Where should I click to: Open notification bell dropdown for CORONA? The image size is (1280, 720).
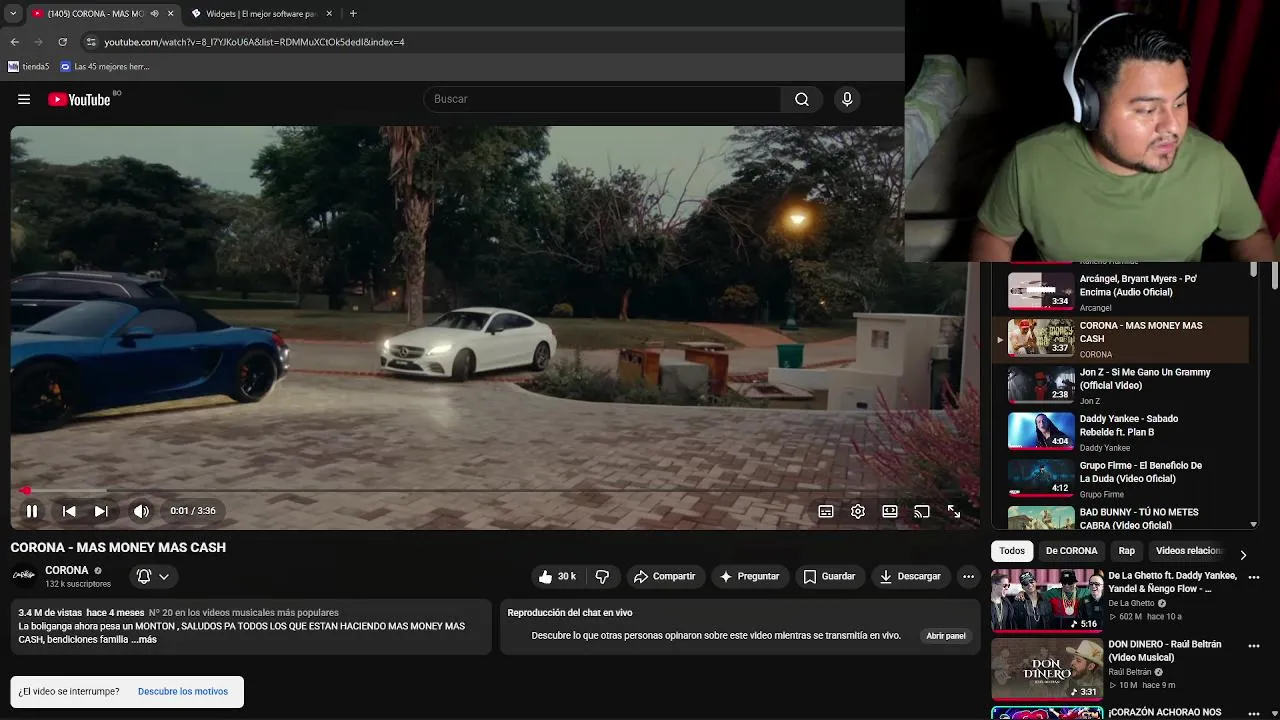coord(153,576)
